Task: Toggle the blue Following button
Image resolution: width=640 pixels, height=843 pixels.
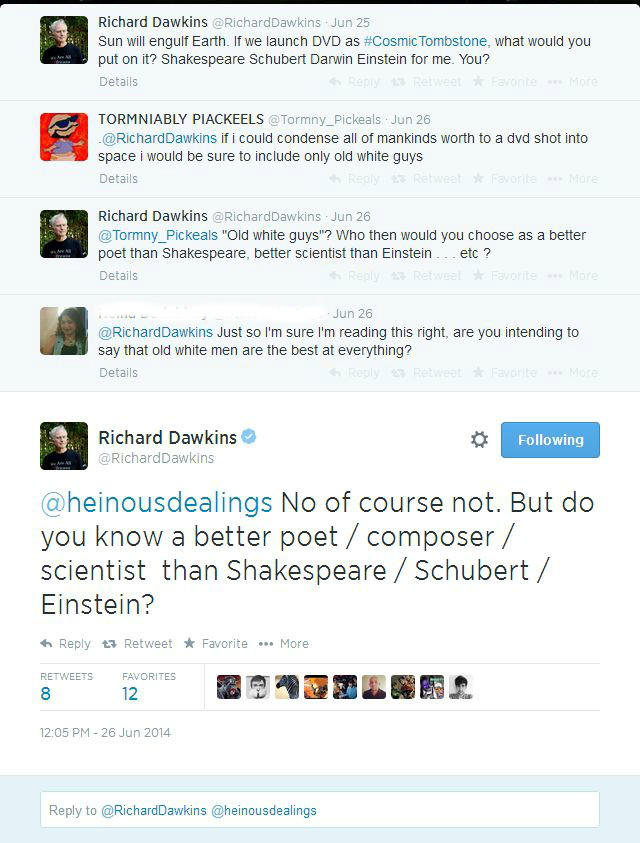Action: (x=550, y=440)
